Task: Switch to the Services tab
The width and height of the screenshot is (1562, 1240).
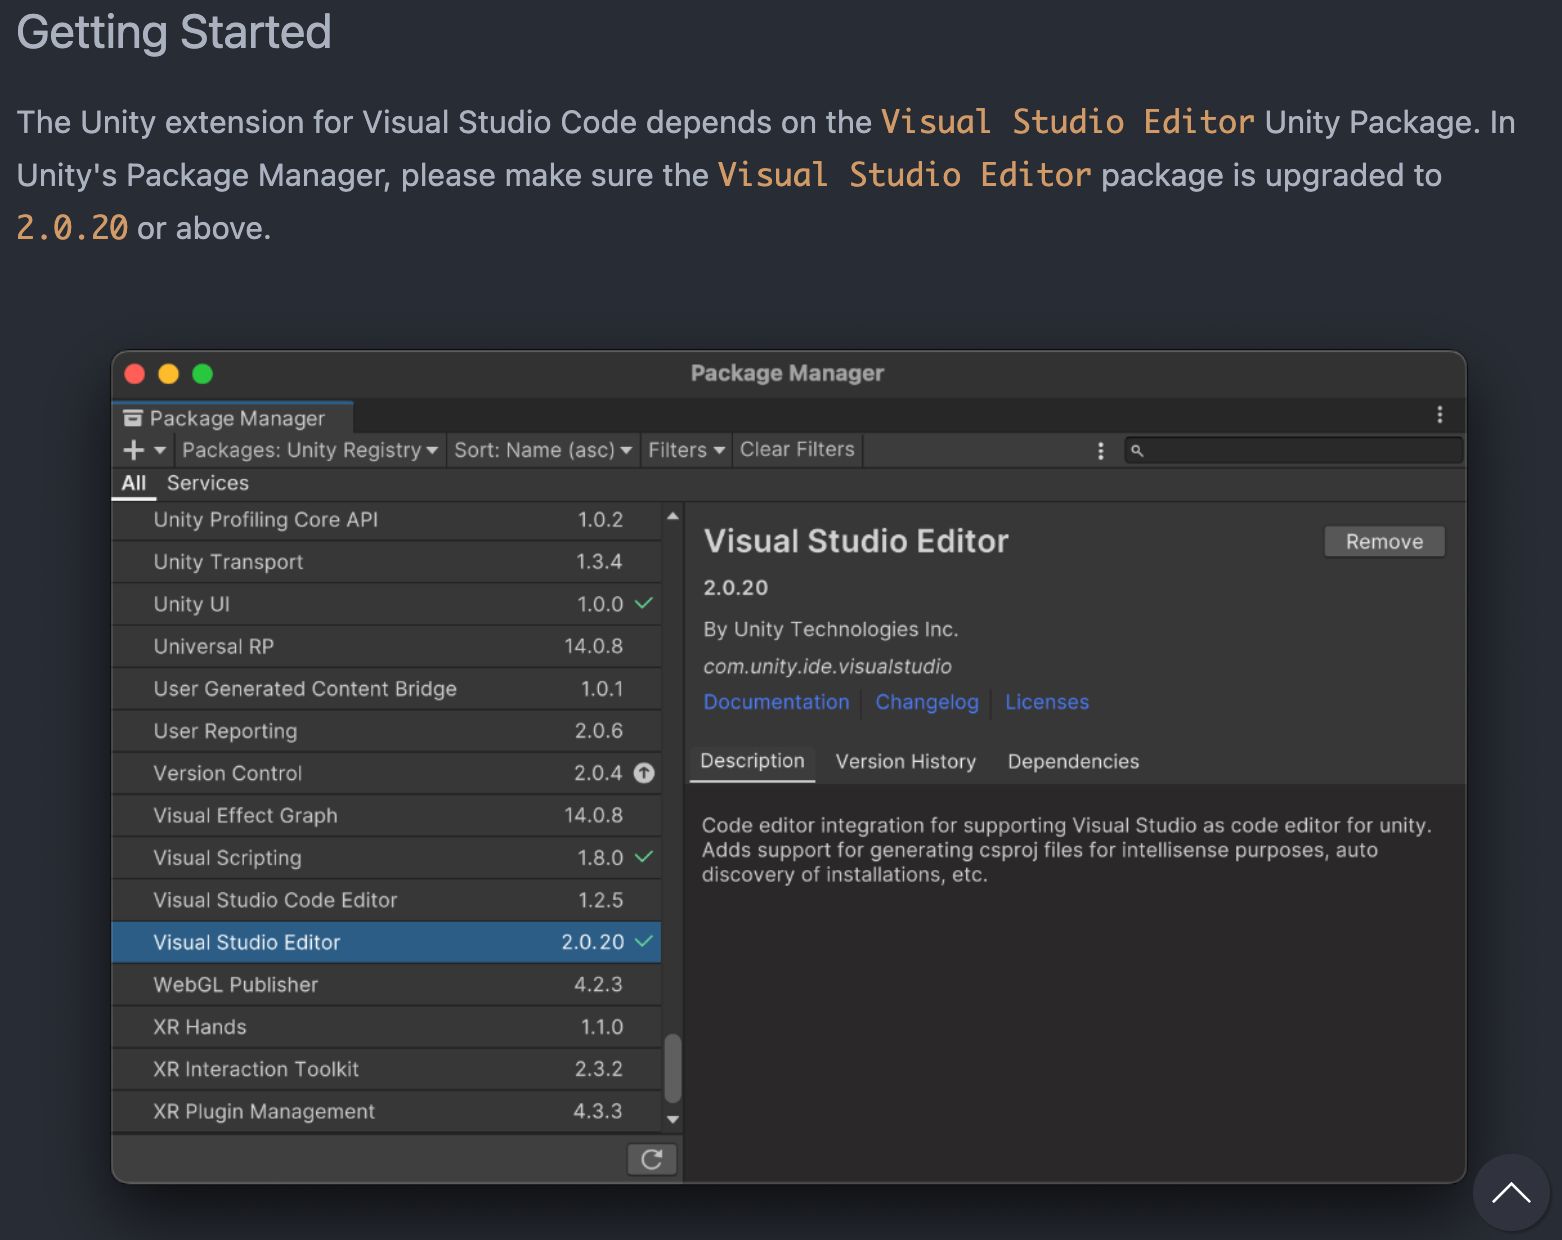Action: click(x=208, y=483)
